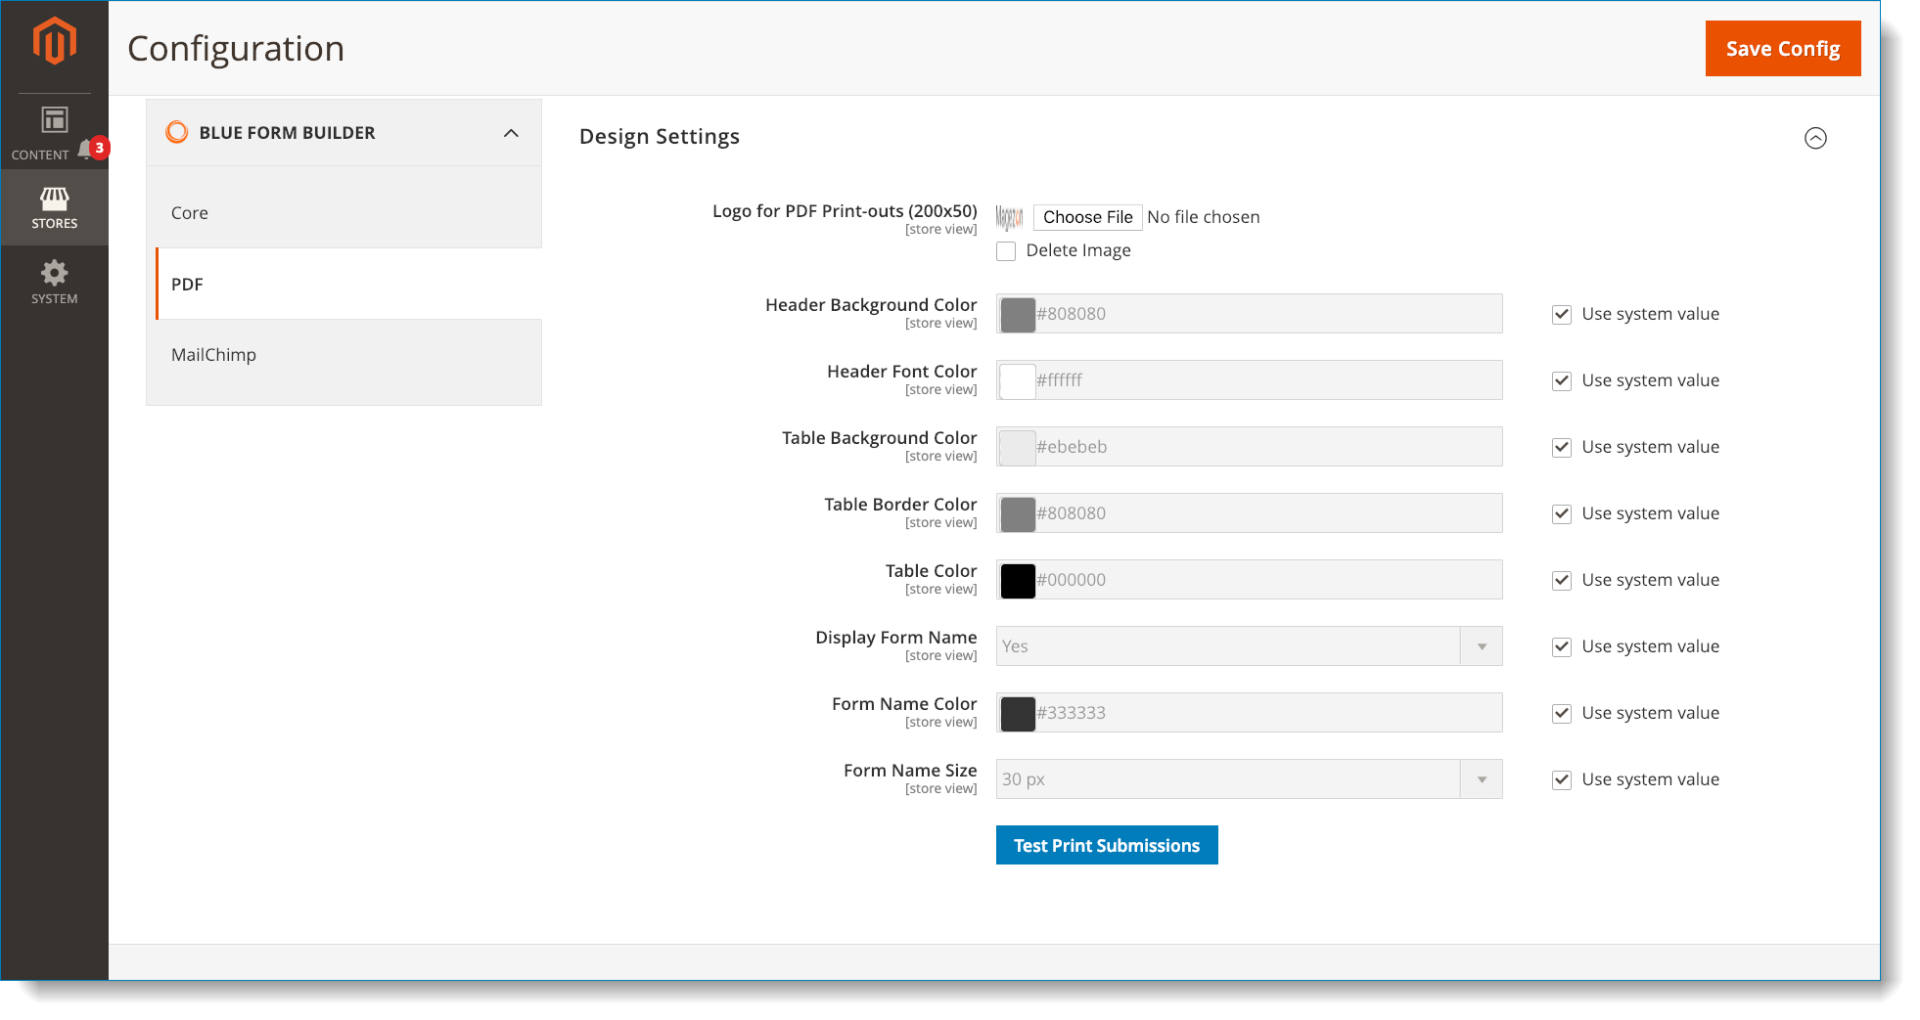
Task: Click the 'Logo for PDF Print-outs (200x50)' label
Action: [x=844, y=211]
